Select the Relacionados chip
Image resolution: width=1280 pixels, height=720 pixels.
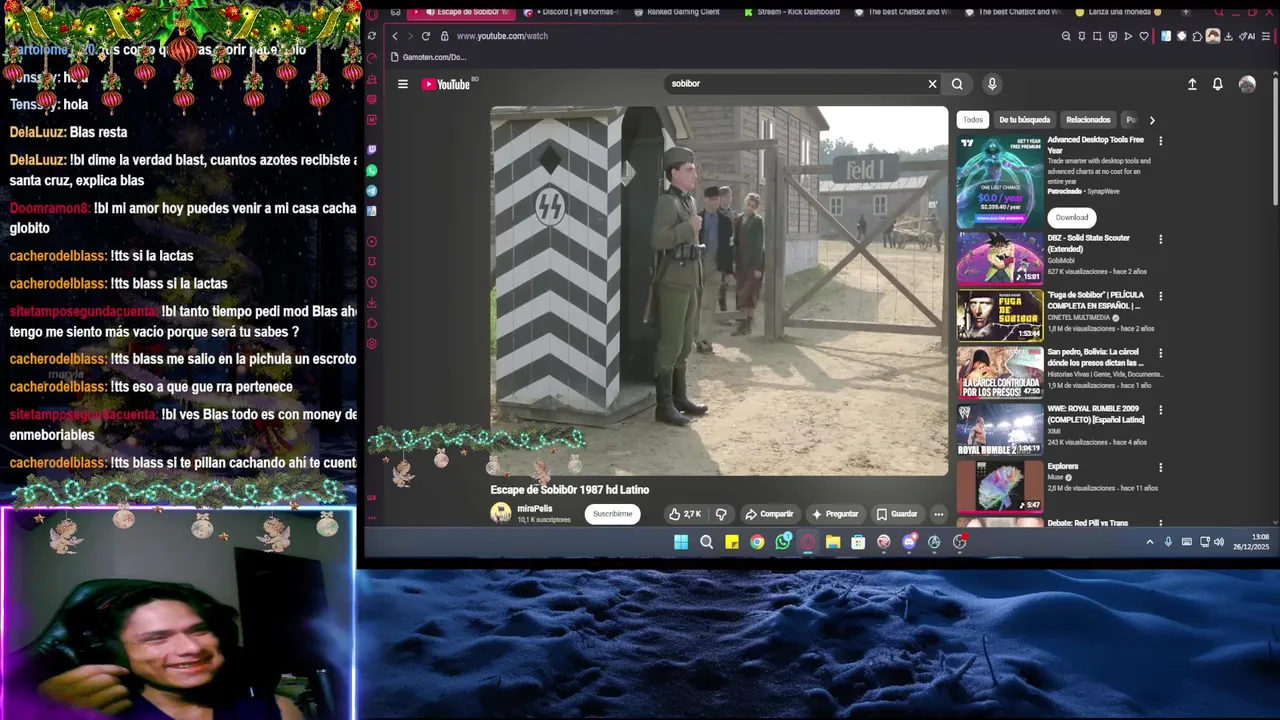[1088, 120]
